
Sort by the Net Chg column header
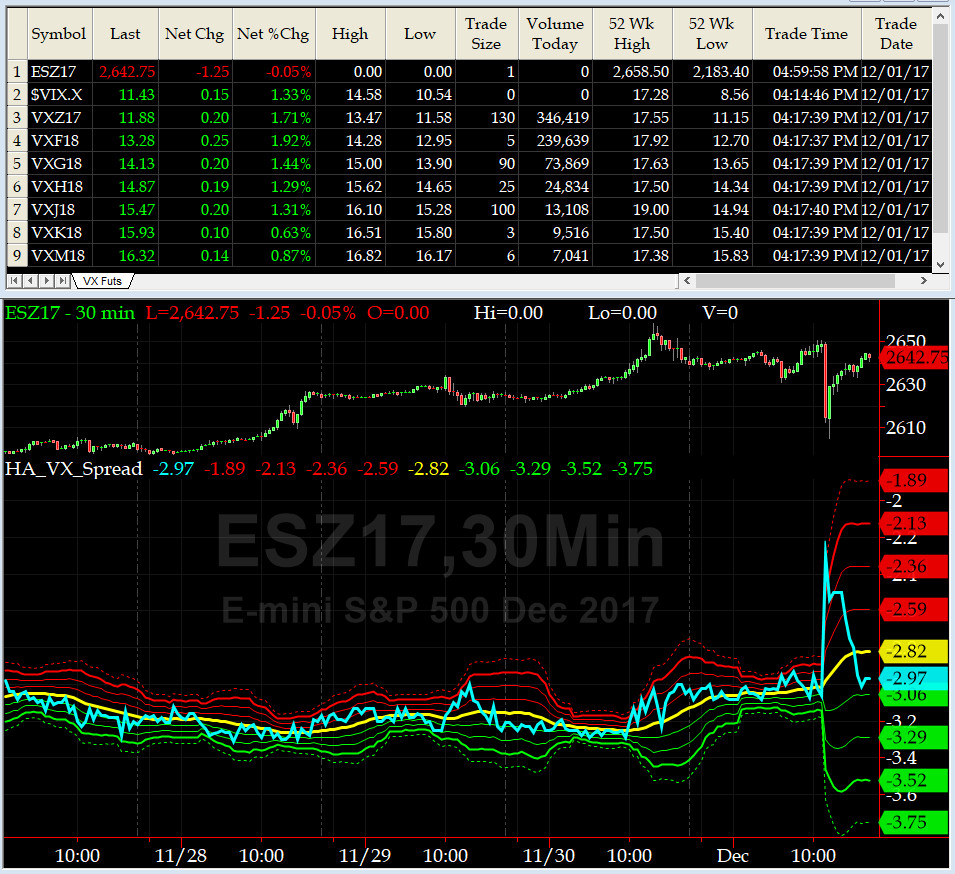click(x=195, y=34)
